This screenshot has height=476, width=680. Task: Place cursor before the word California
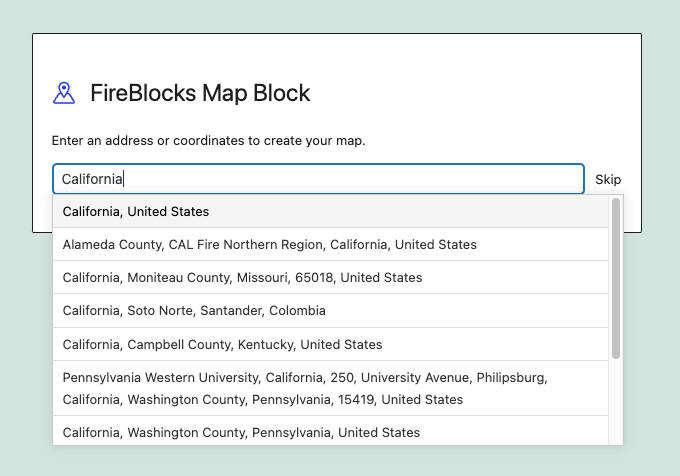(x=62, y=179)
